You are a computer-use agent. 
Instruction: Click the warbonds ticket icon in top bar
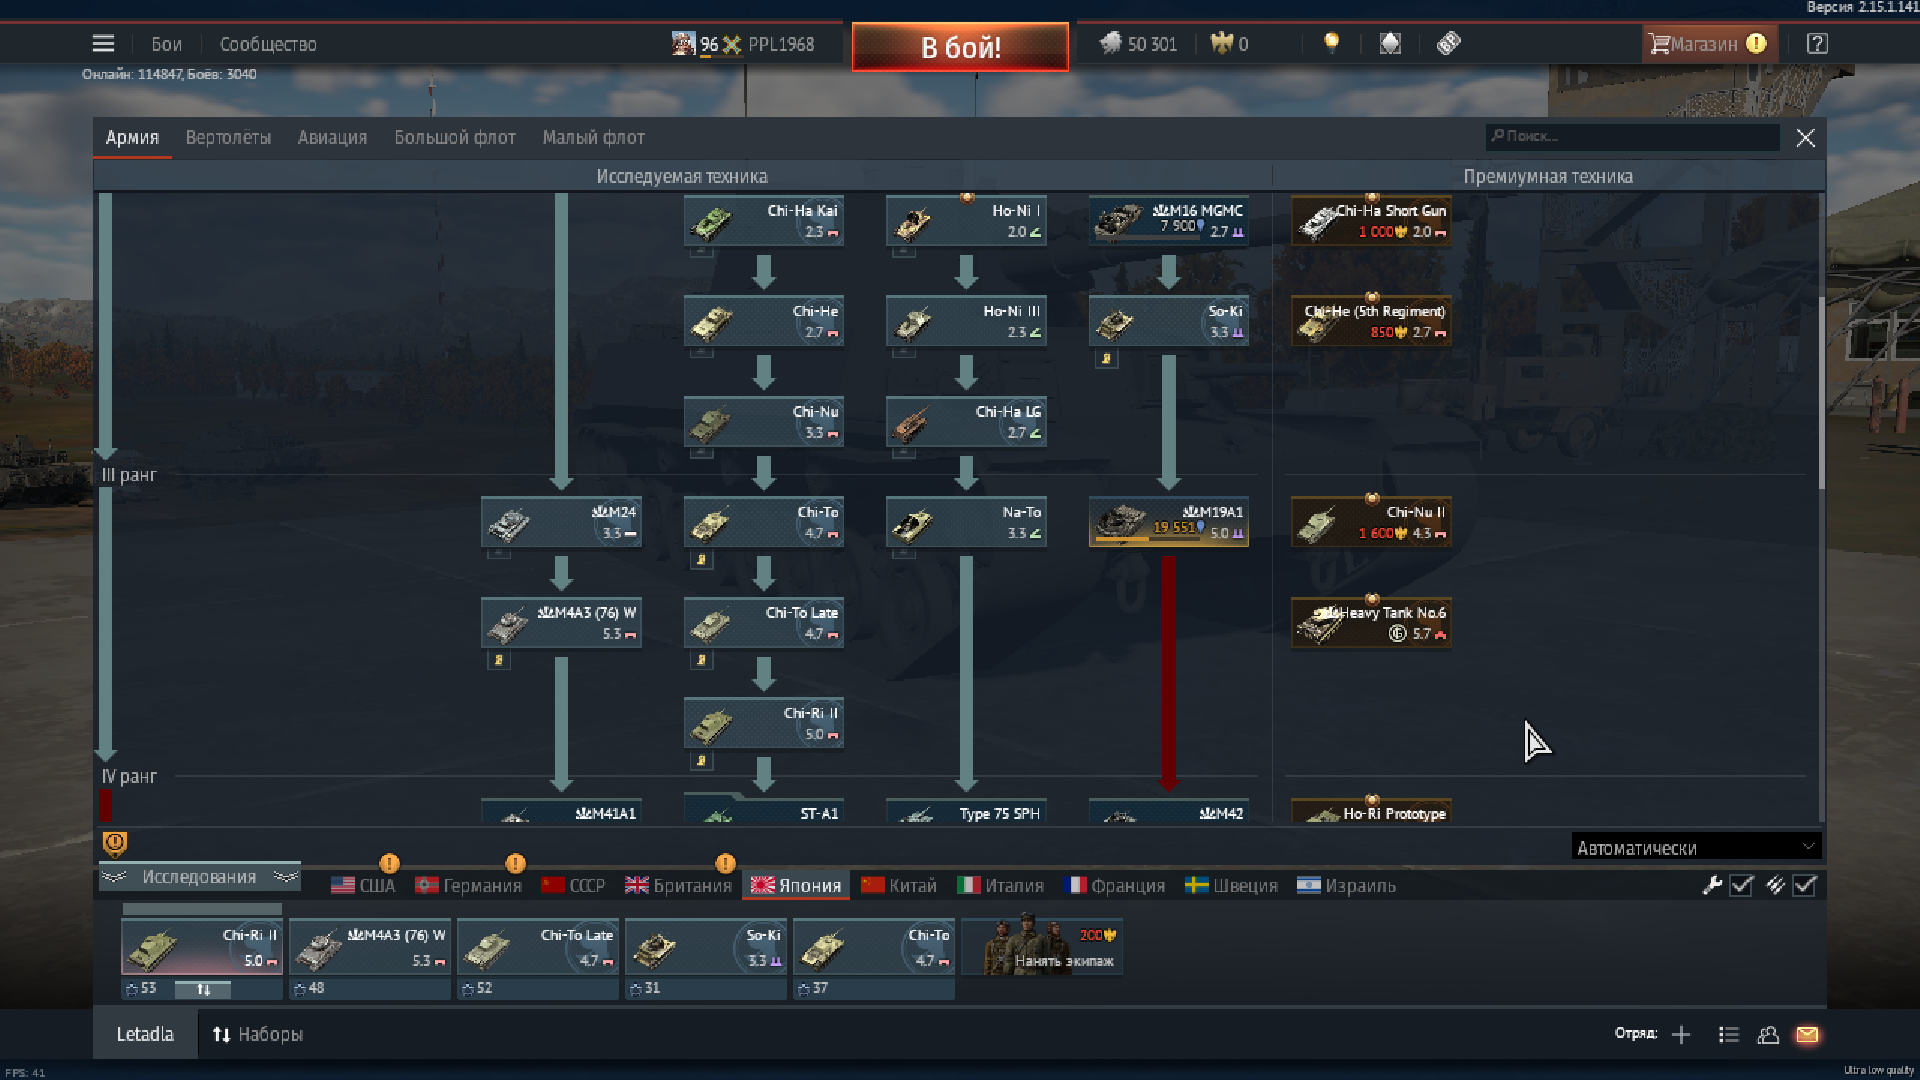coord(1448,43)
